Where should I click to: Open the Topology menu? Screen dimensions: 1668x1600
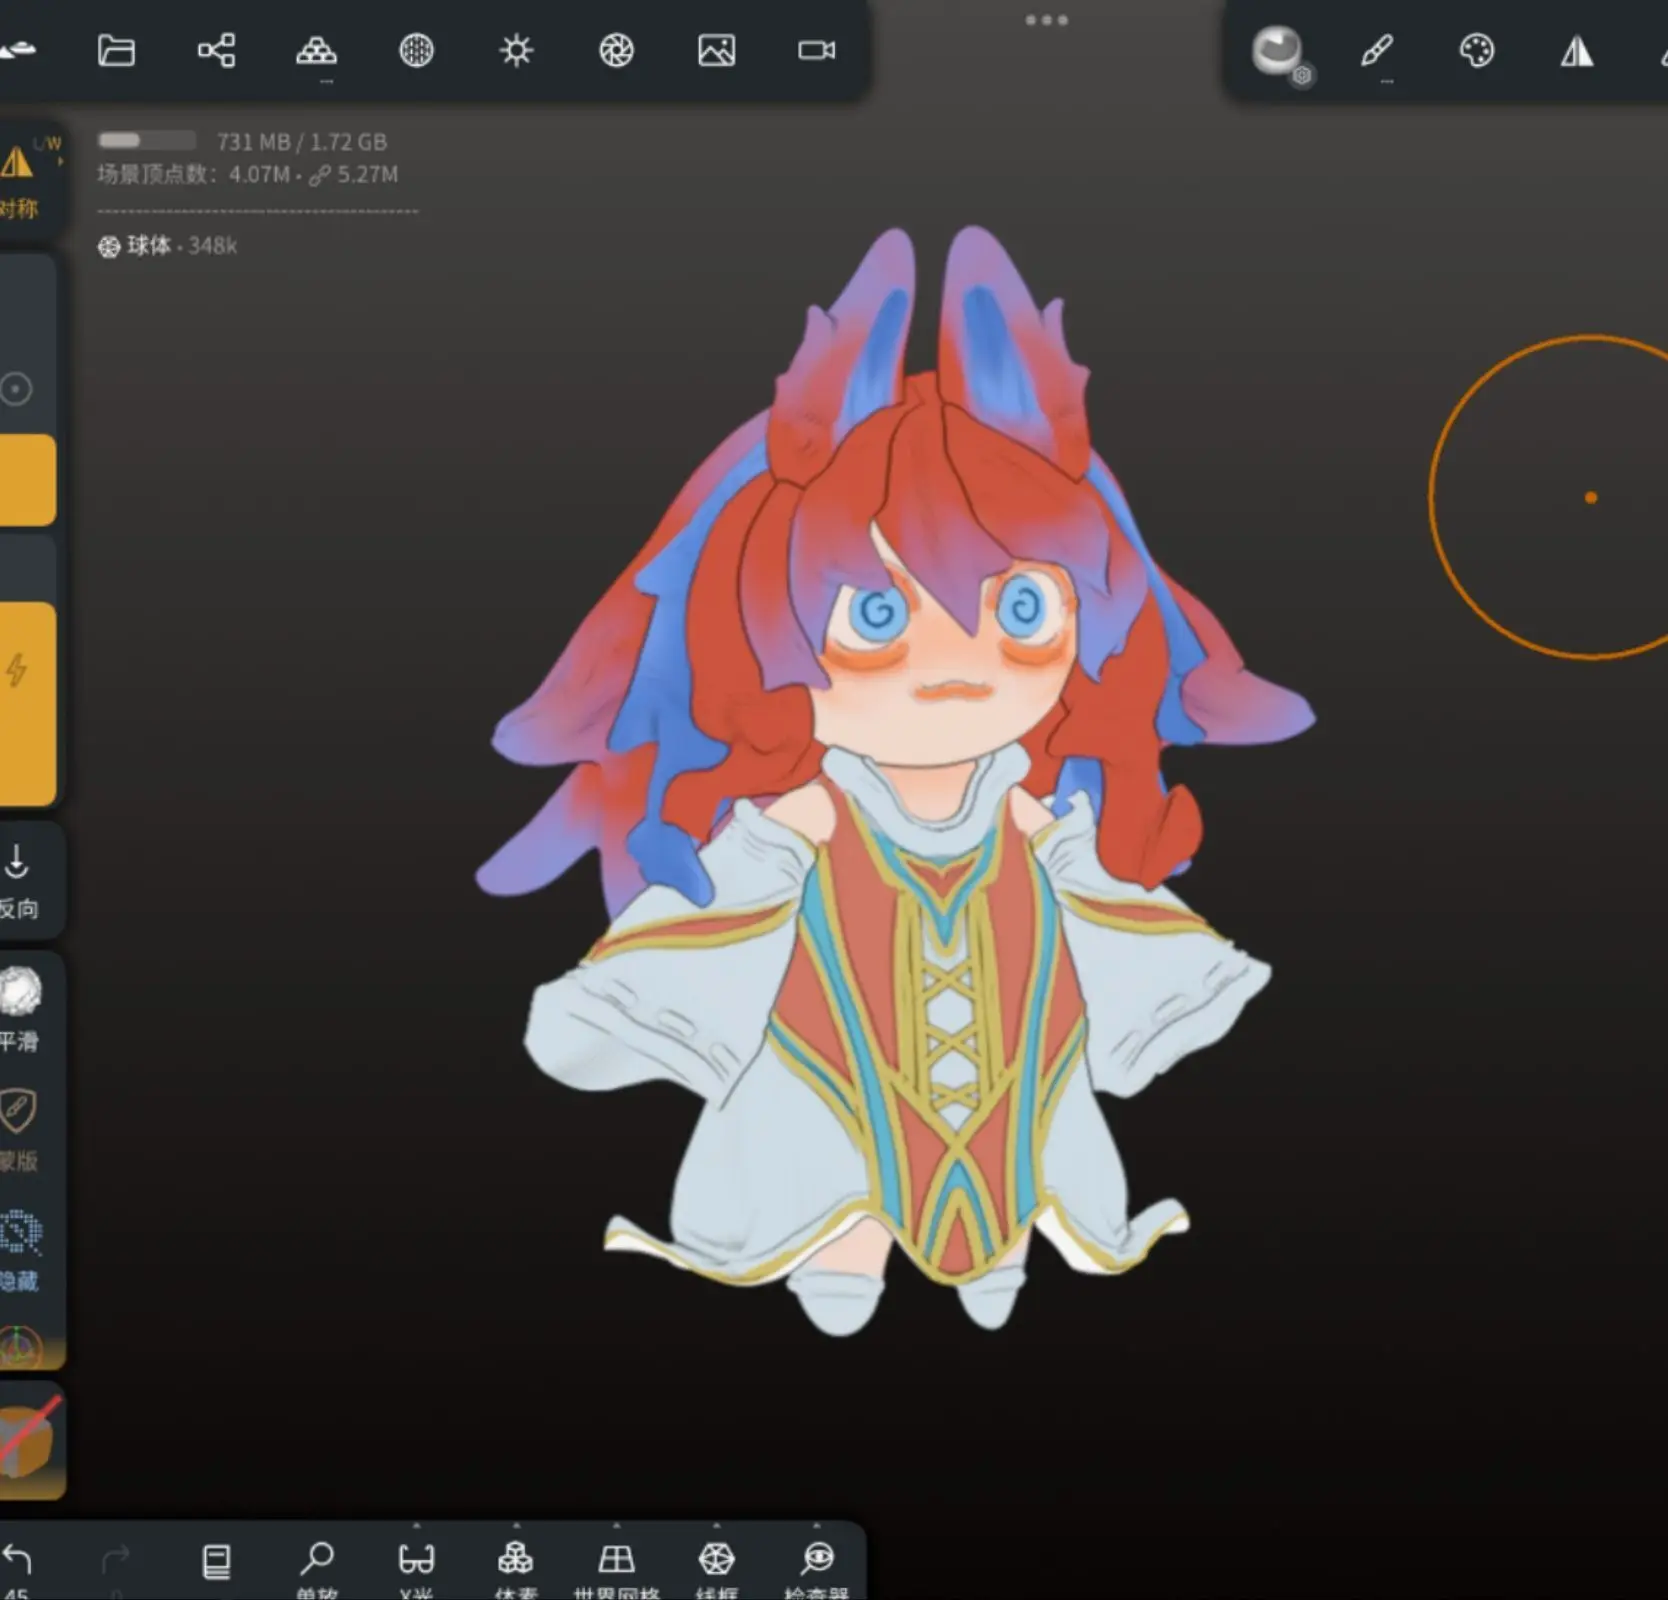point(316,50)
